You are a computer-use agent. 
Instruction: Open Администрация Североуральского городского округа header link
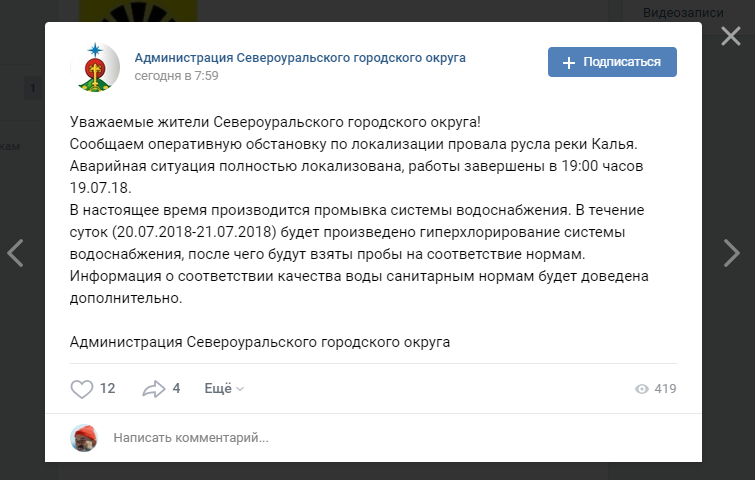pos(300,58)
